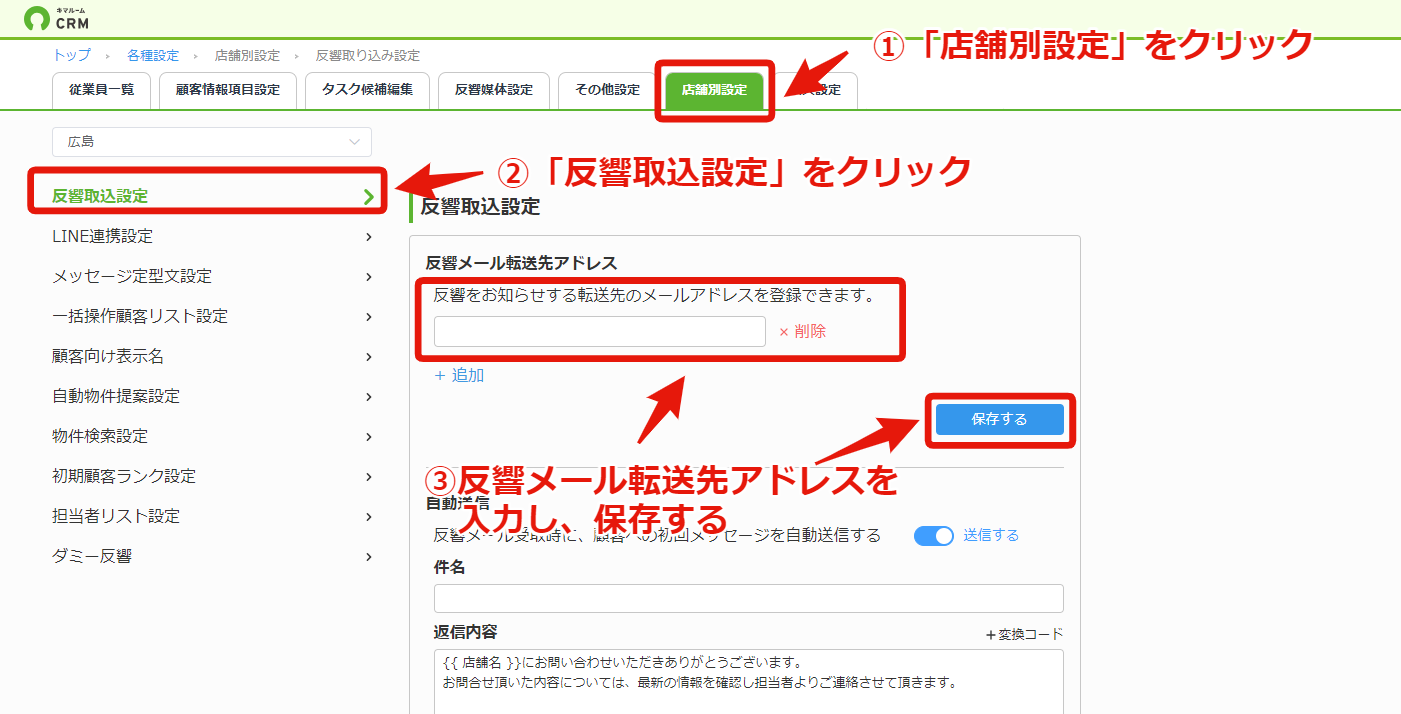Open the 広島 store dropdown

click(x=212, y=142)
